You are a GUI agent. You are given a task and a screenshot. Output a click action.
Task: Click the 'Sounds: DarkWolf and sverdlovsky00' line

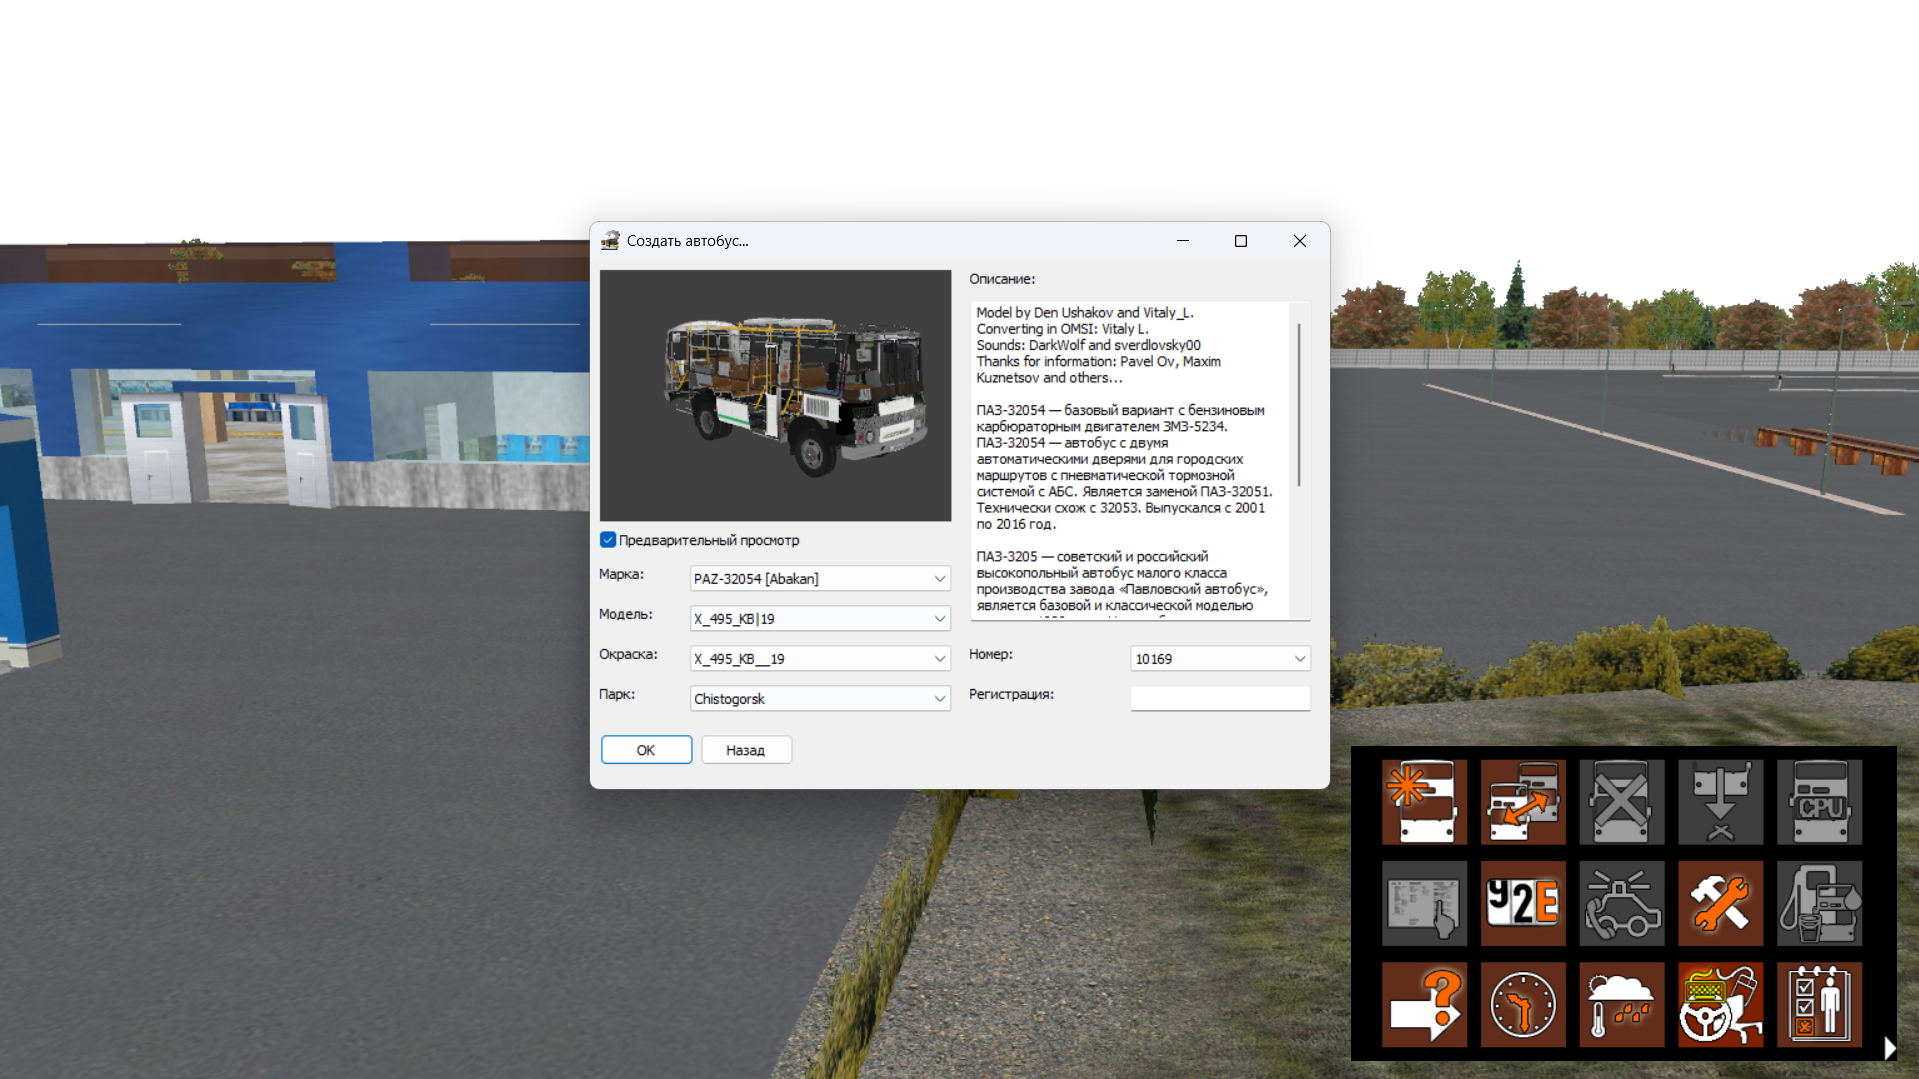pyautogui.click(x=1088, y=345)
